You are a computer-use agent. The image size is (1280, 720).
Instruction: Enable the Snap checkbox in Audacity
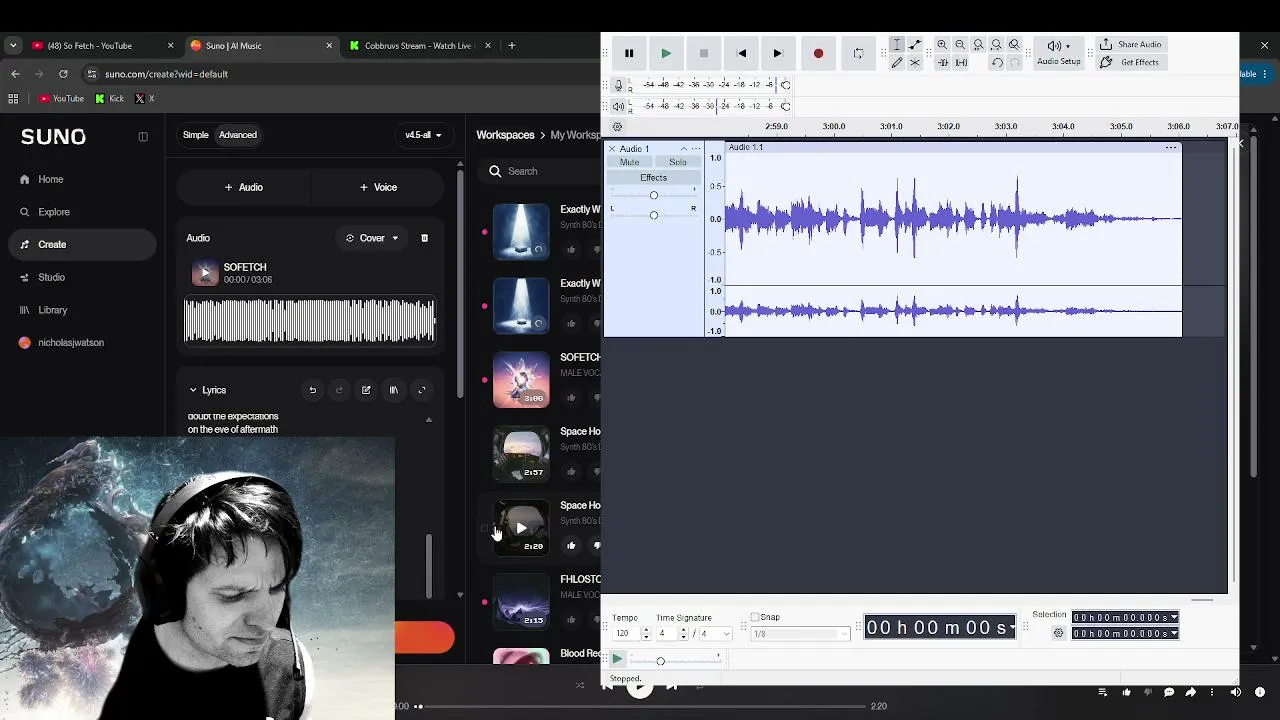click(755, 617)
